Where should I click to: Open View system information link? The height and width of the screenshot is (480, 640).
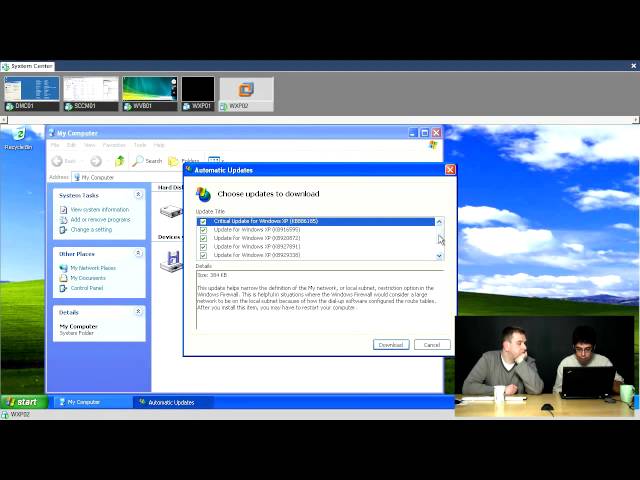click(100, 209)
